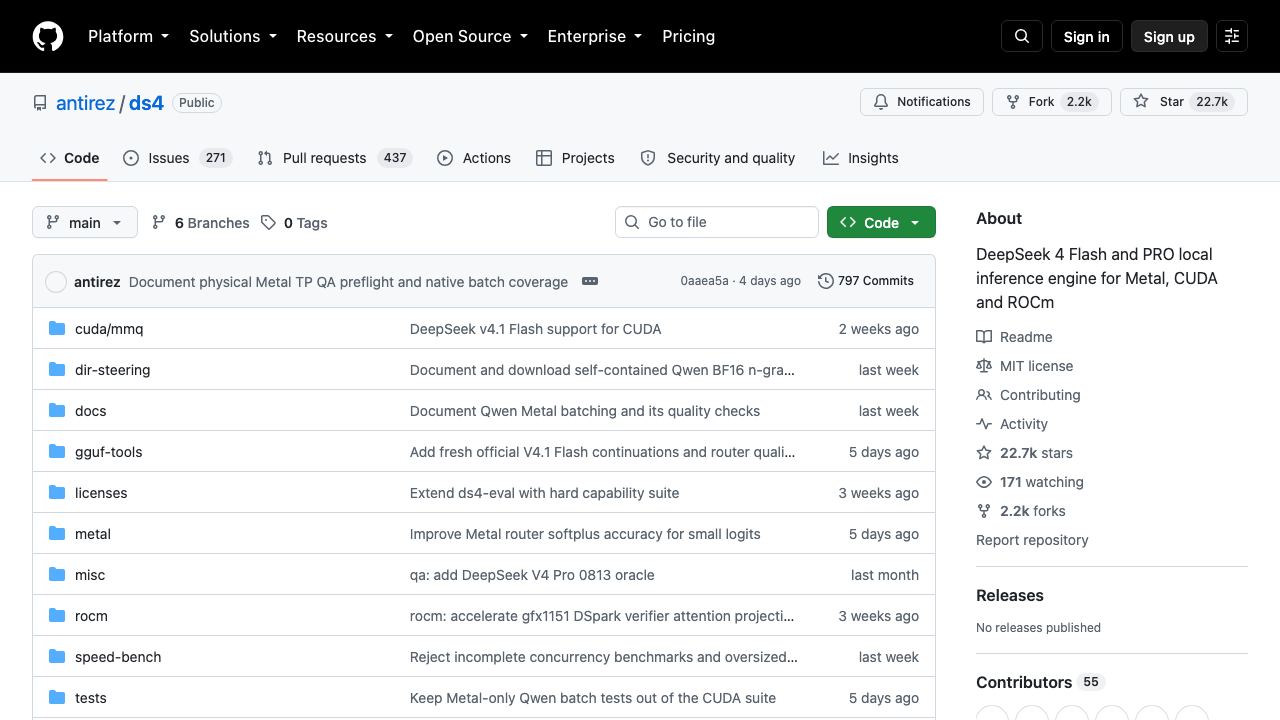Viewport: 1280px width, 720px height.
Task: Open the commit 'Extend ds4-eval with hard capability suite'
Action: [544, 493]
